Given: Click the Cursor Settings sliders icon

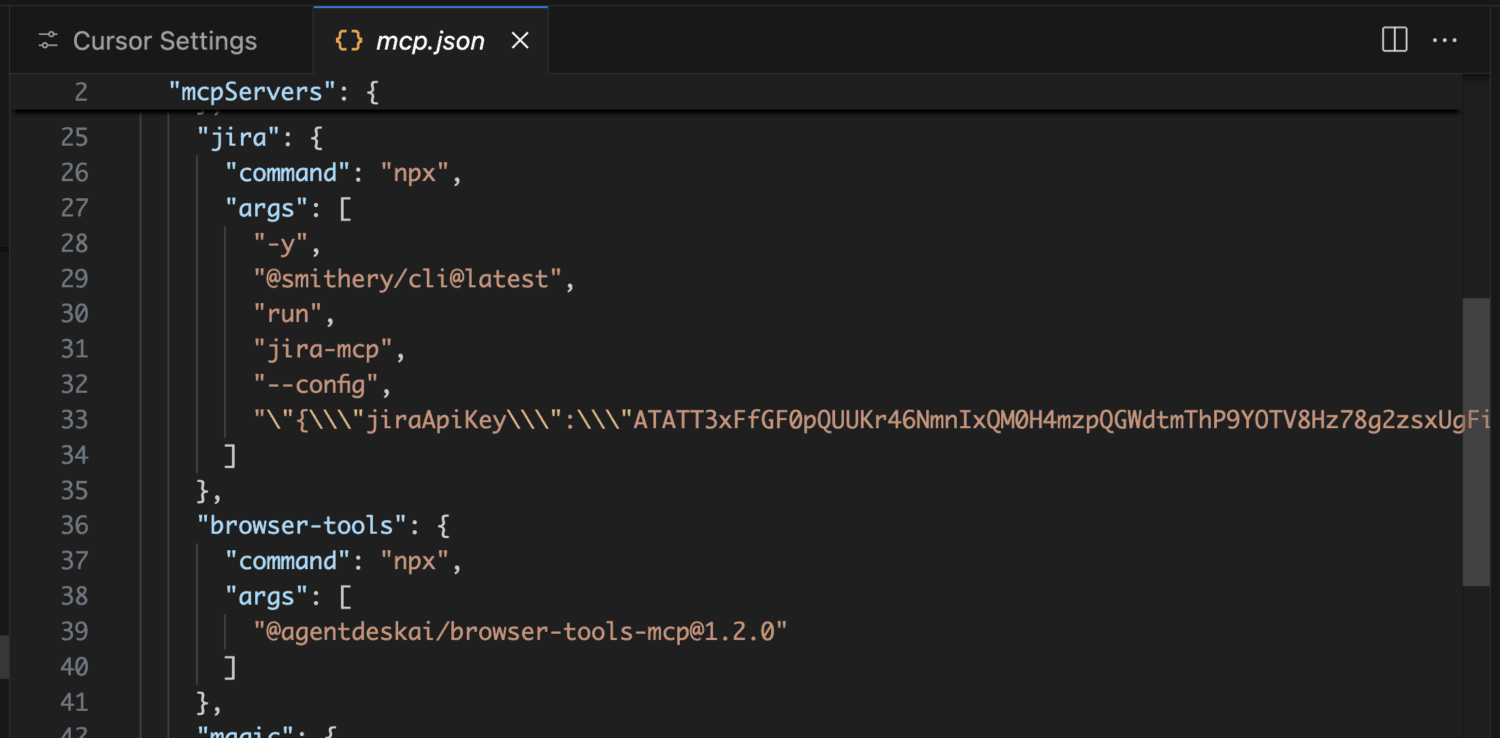Looking at the screenshot, I should coord(48,41).
